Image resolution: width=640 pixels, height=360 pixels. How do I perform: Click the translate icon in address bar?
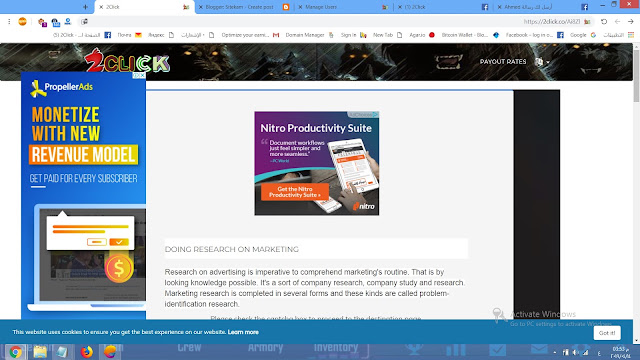[84, 22]
